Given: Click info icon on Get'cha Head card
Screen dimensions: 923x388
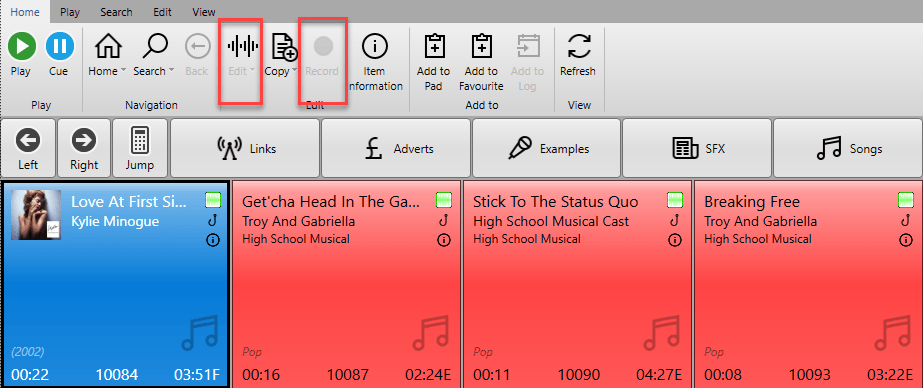Looking at the screenshot, I should click(x=444, y=240).
